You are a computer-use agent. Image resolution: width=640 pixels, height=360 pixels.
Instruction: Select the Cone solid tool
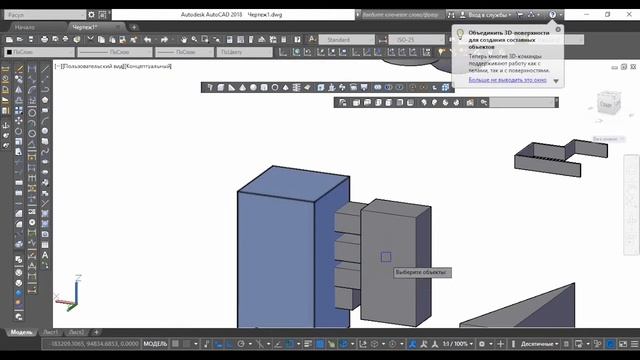pyautogui.click(x=242, y=87)
